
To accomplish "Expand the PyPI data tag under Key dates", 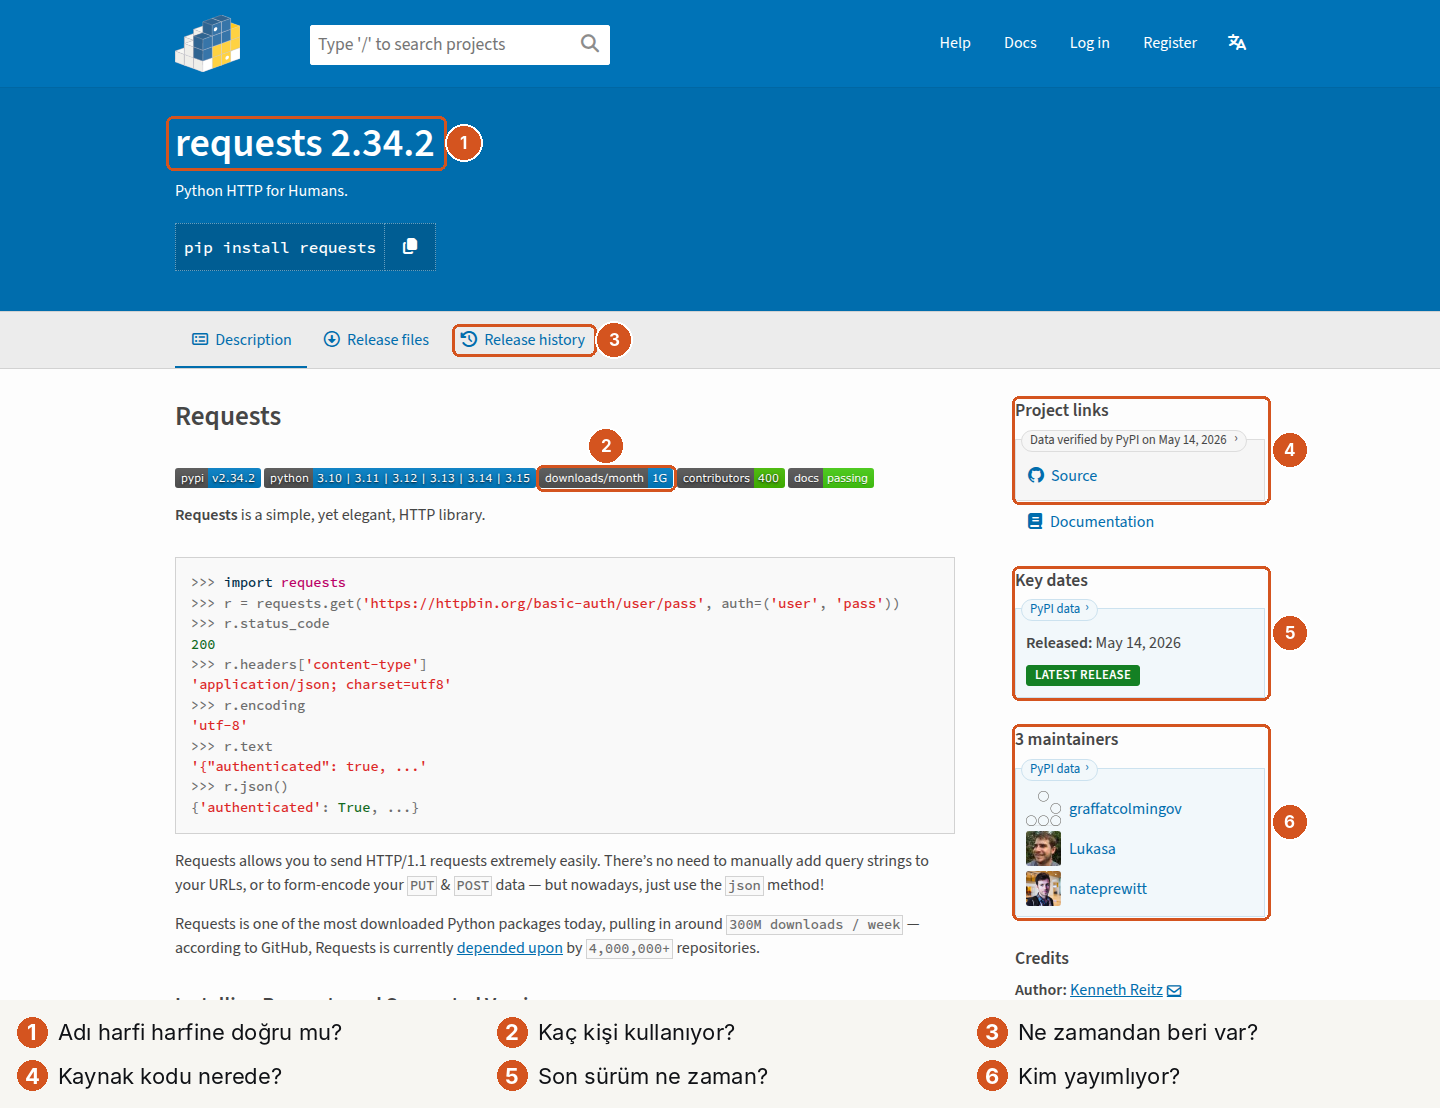I will point(1060,609).
